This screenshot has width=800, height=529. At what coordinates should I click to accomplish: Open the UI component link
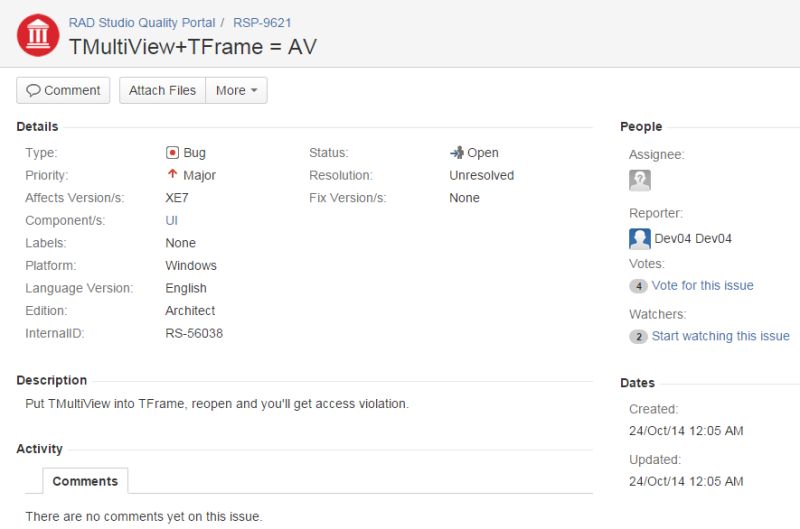(x=171, y=220)
